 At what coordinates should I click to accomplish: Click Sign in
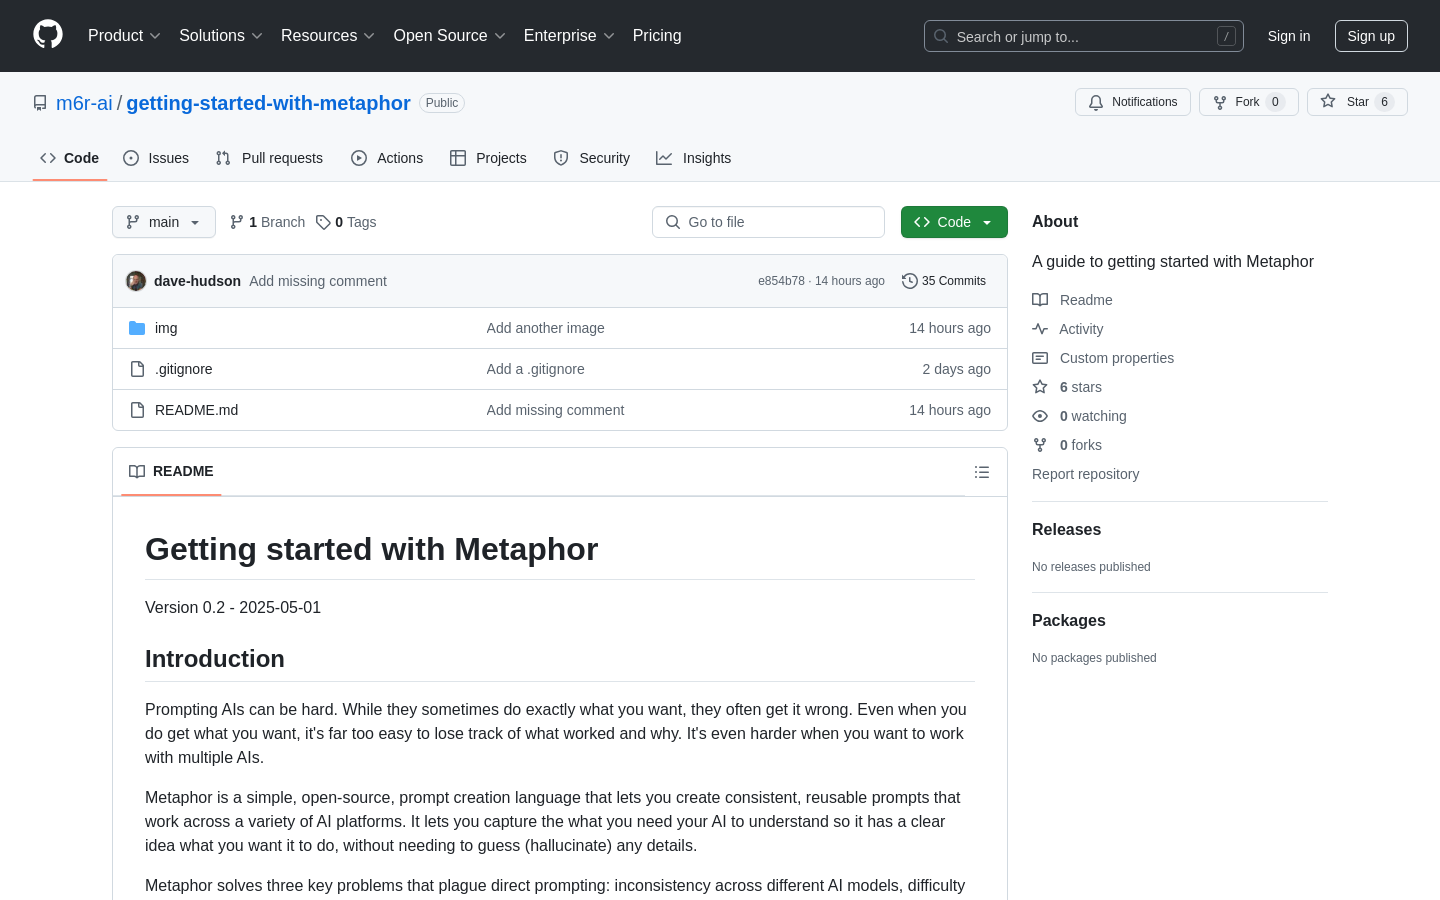[x=1289, y=36]
